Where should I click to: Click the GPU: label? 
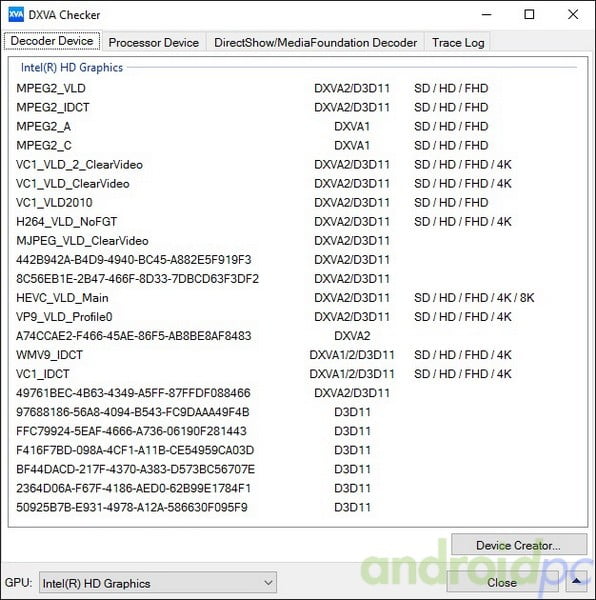coord(19,582)
